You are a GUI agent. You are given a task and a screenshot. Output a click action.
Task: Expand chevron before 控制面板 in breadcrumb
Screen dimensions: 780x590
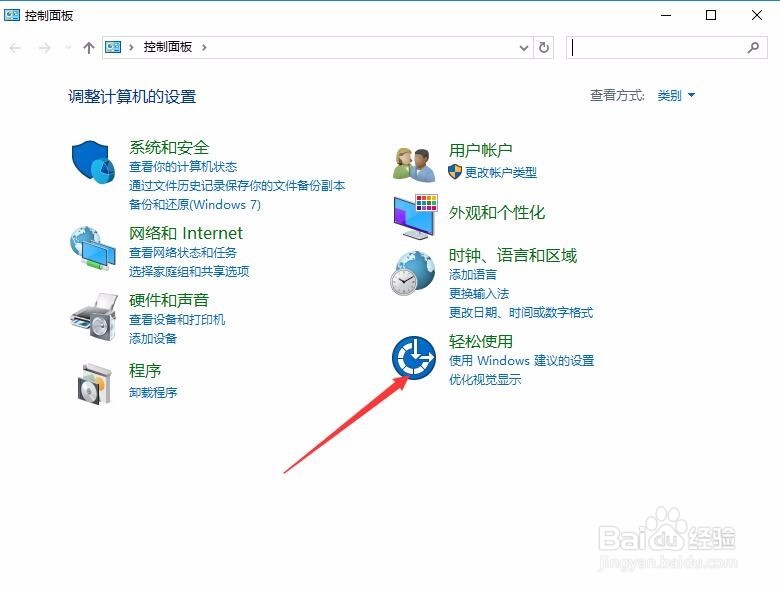[x=131, y=47]
